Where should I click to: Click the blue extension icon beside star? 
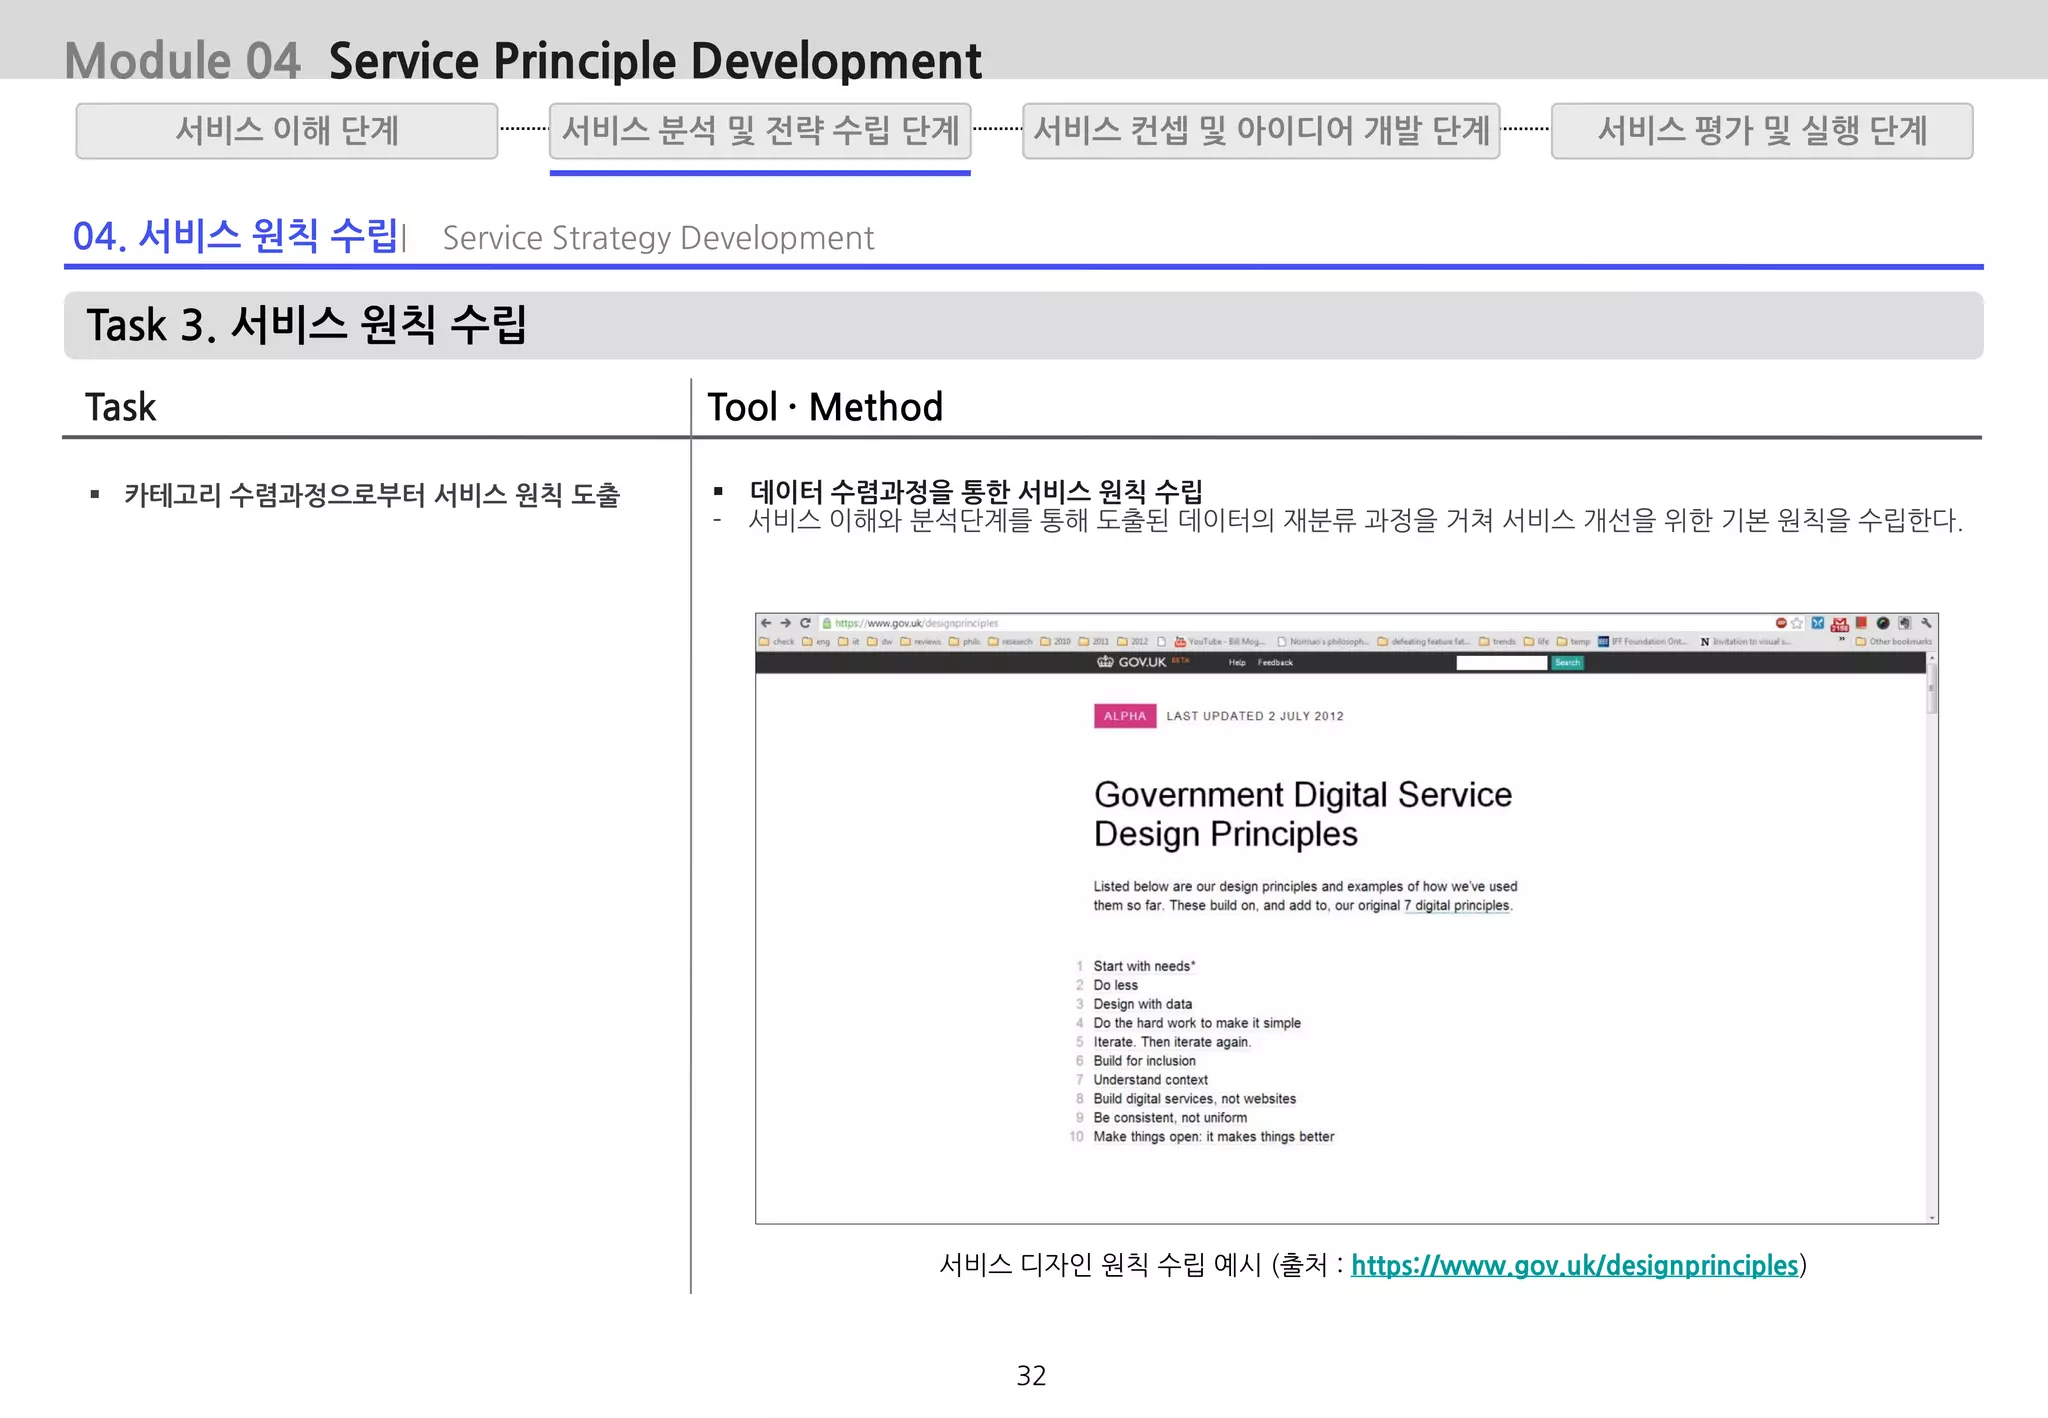point(1818,623)
